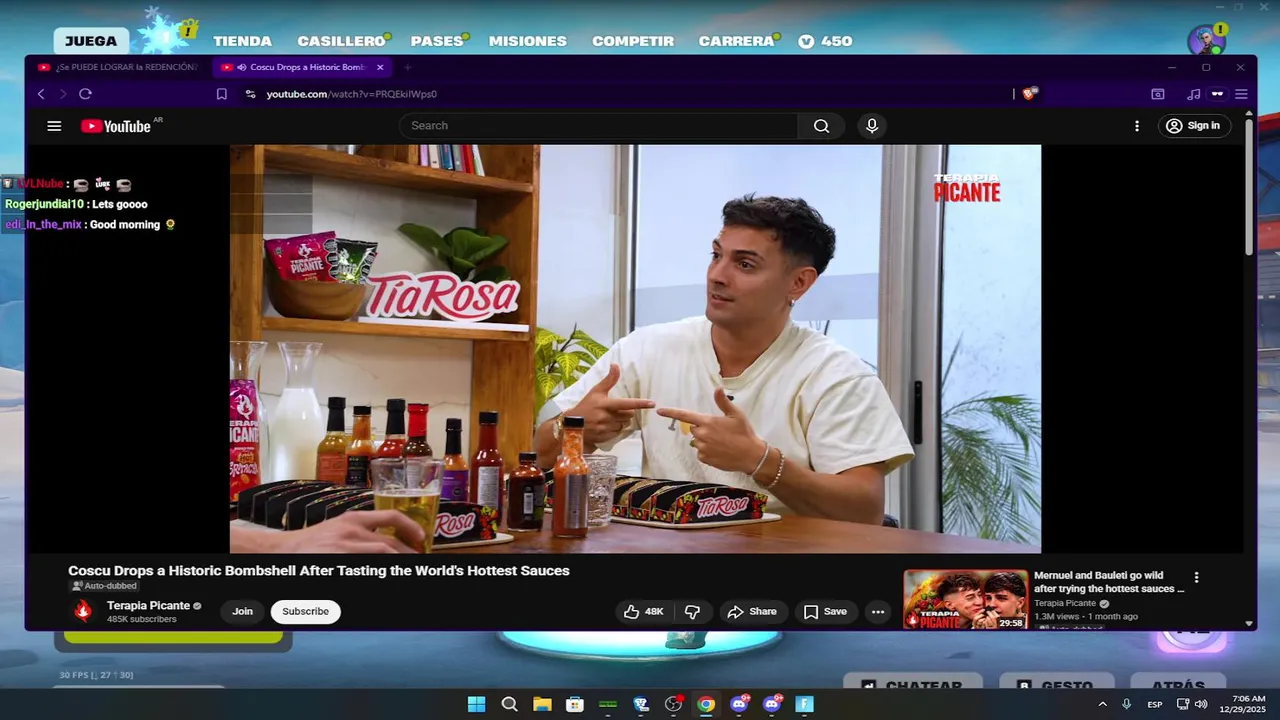Click the video player to pause
Image resolution: width=1280 pixels, height=720 pixels.
[x=635, y=349]
